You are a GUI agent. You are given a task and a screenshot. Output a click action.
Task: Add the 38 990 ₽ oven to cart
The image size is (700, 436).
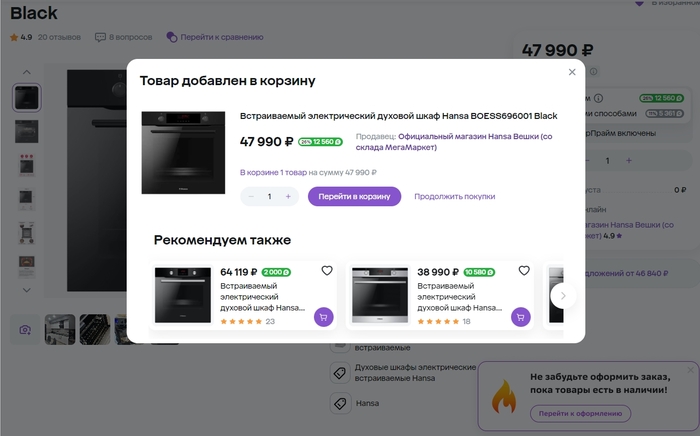pos(520,316)
